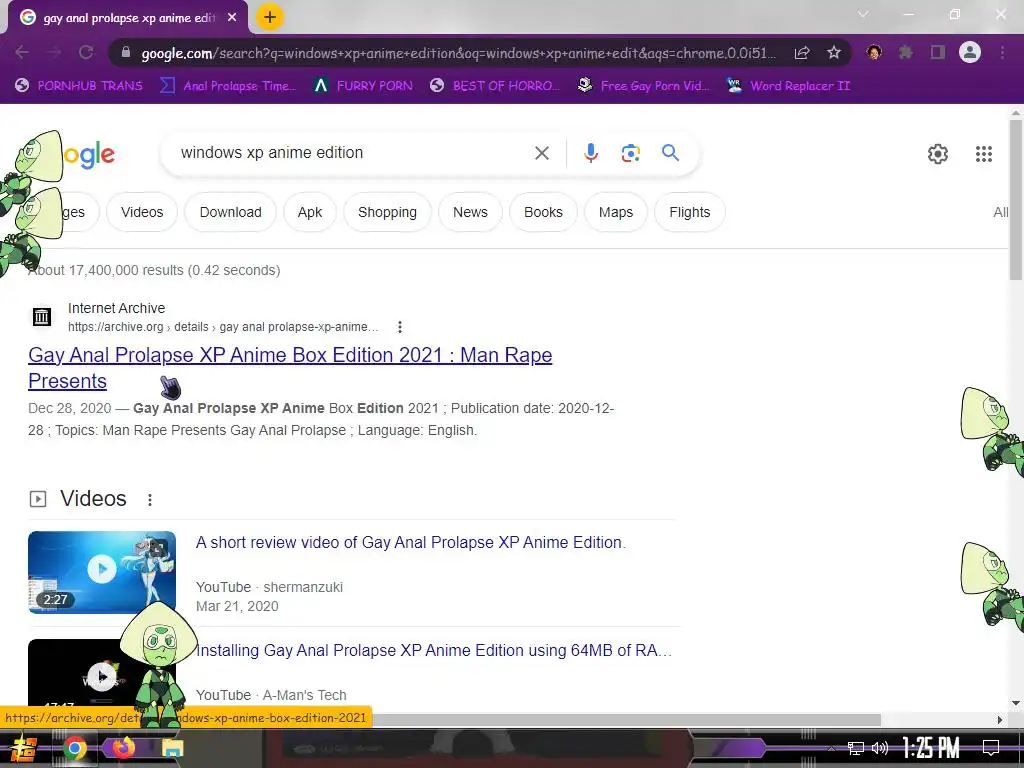This screenshot has height=768, width=1024.
Task: Open the Extensions puzzle-piece menu
Action: (x=906, y=53)
